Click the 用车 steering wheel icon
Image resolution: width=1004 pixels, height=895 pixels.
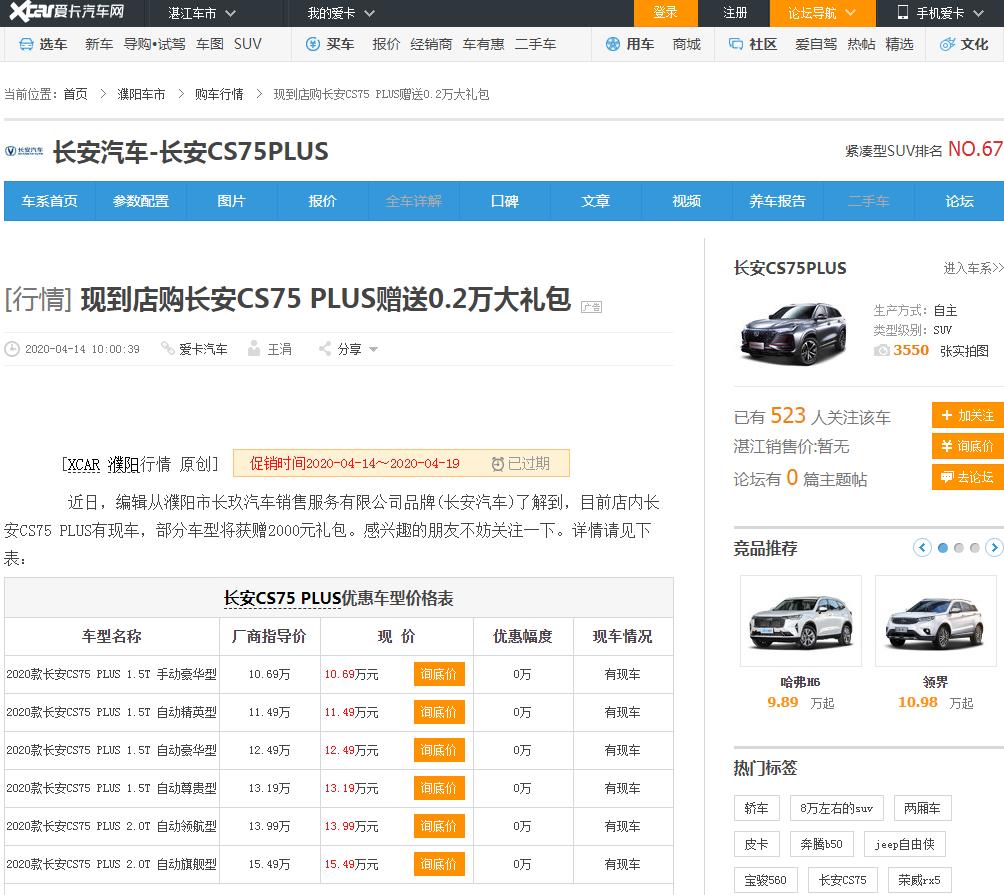613,44
